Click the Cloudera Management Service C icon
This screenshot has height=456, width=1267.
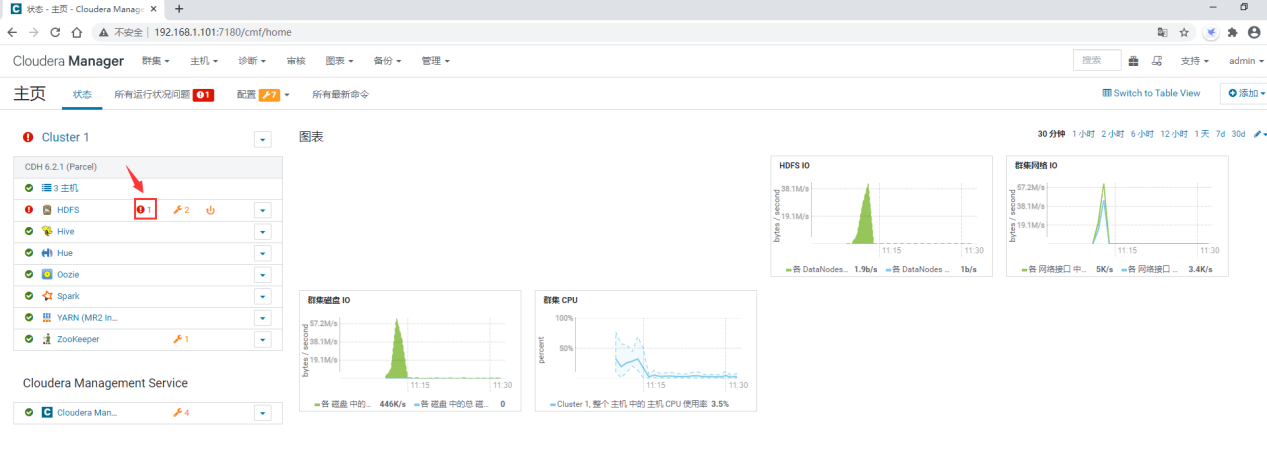click(x=46, y=412)
